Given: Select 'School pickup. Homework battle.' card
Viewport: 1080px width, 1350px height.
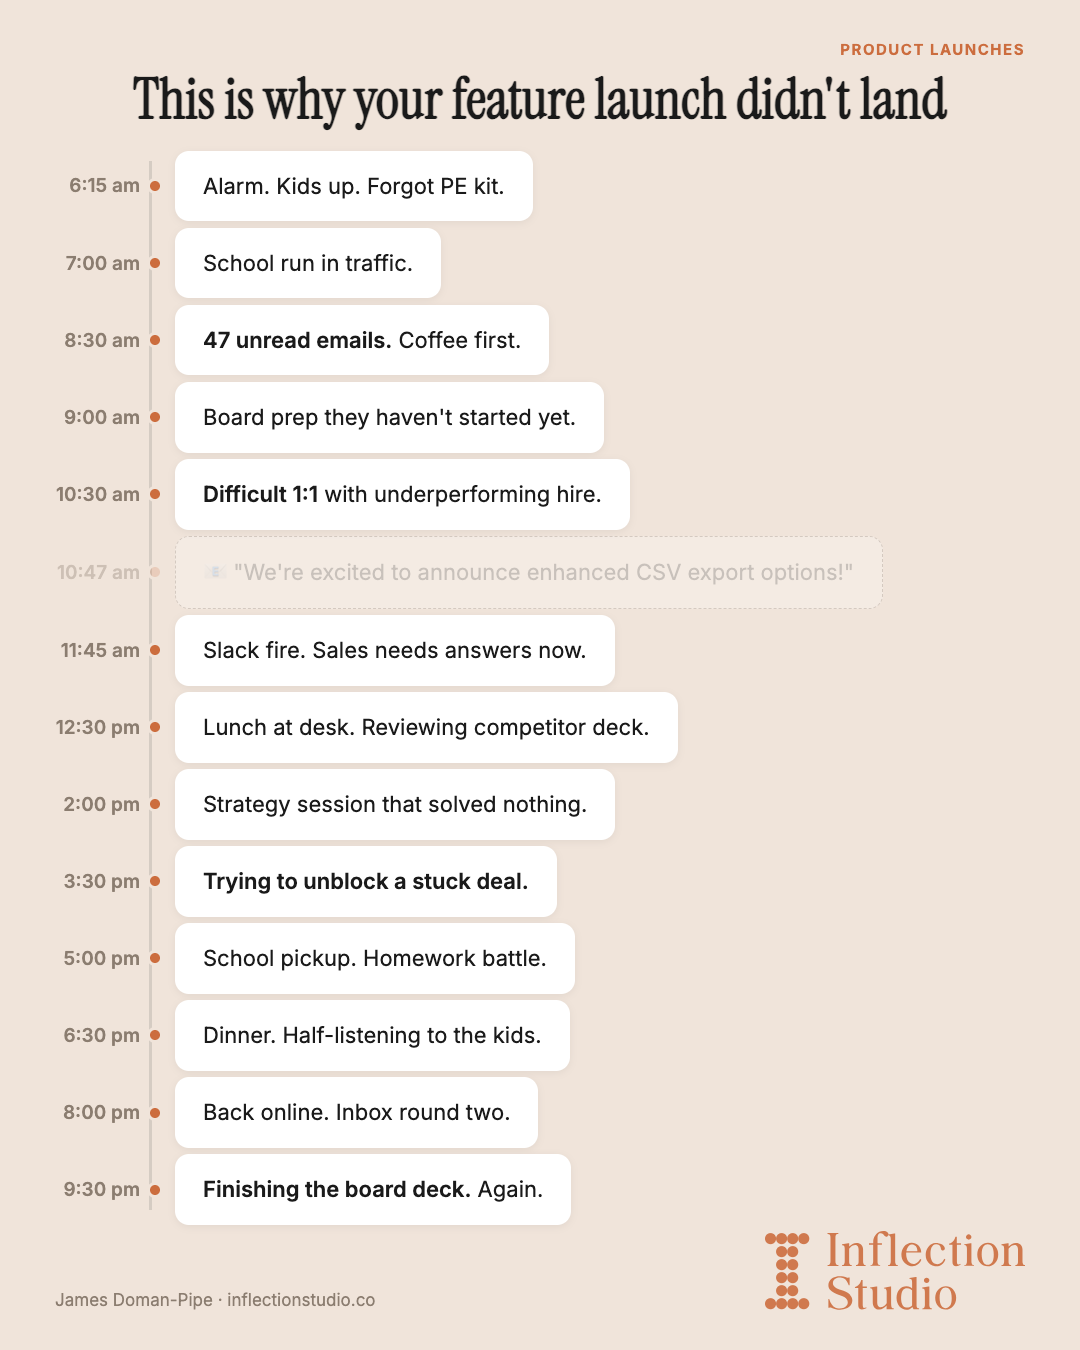Looking at the screenshot, I should coord(375,958).
